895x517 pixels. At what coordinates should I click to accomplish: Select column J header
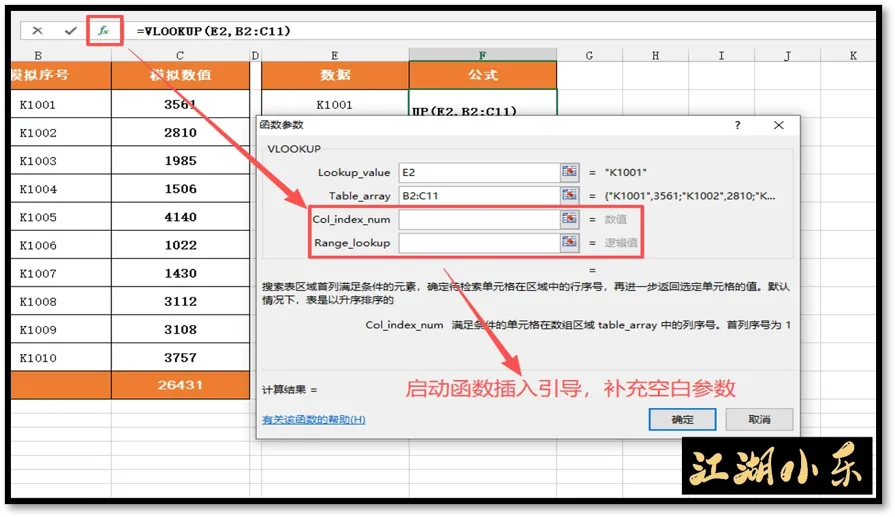pyautogui.click(x=788, y=55)
